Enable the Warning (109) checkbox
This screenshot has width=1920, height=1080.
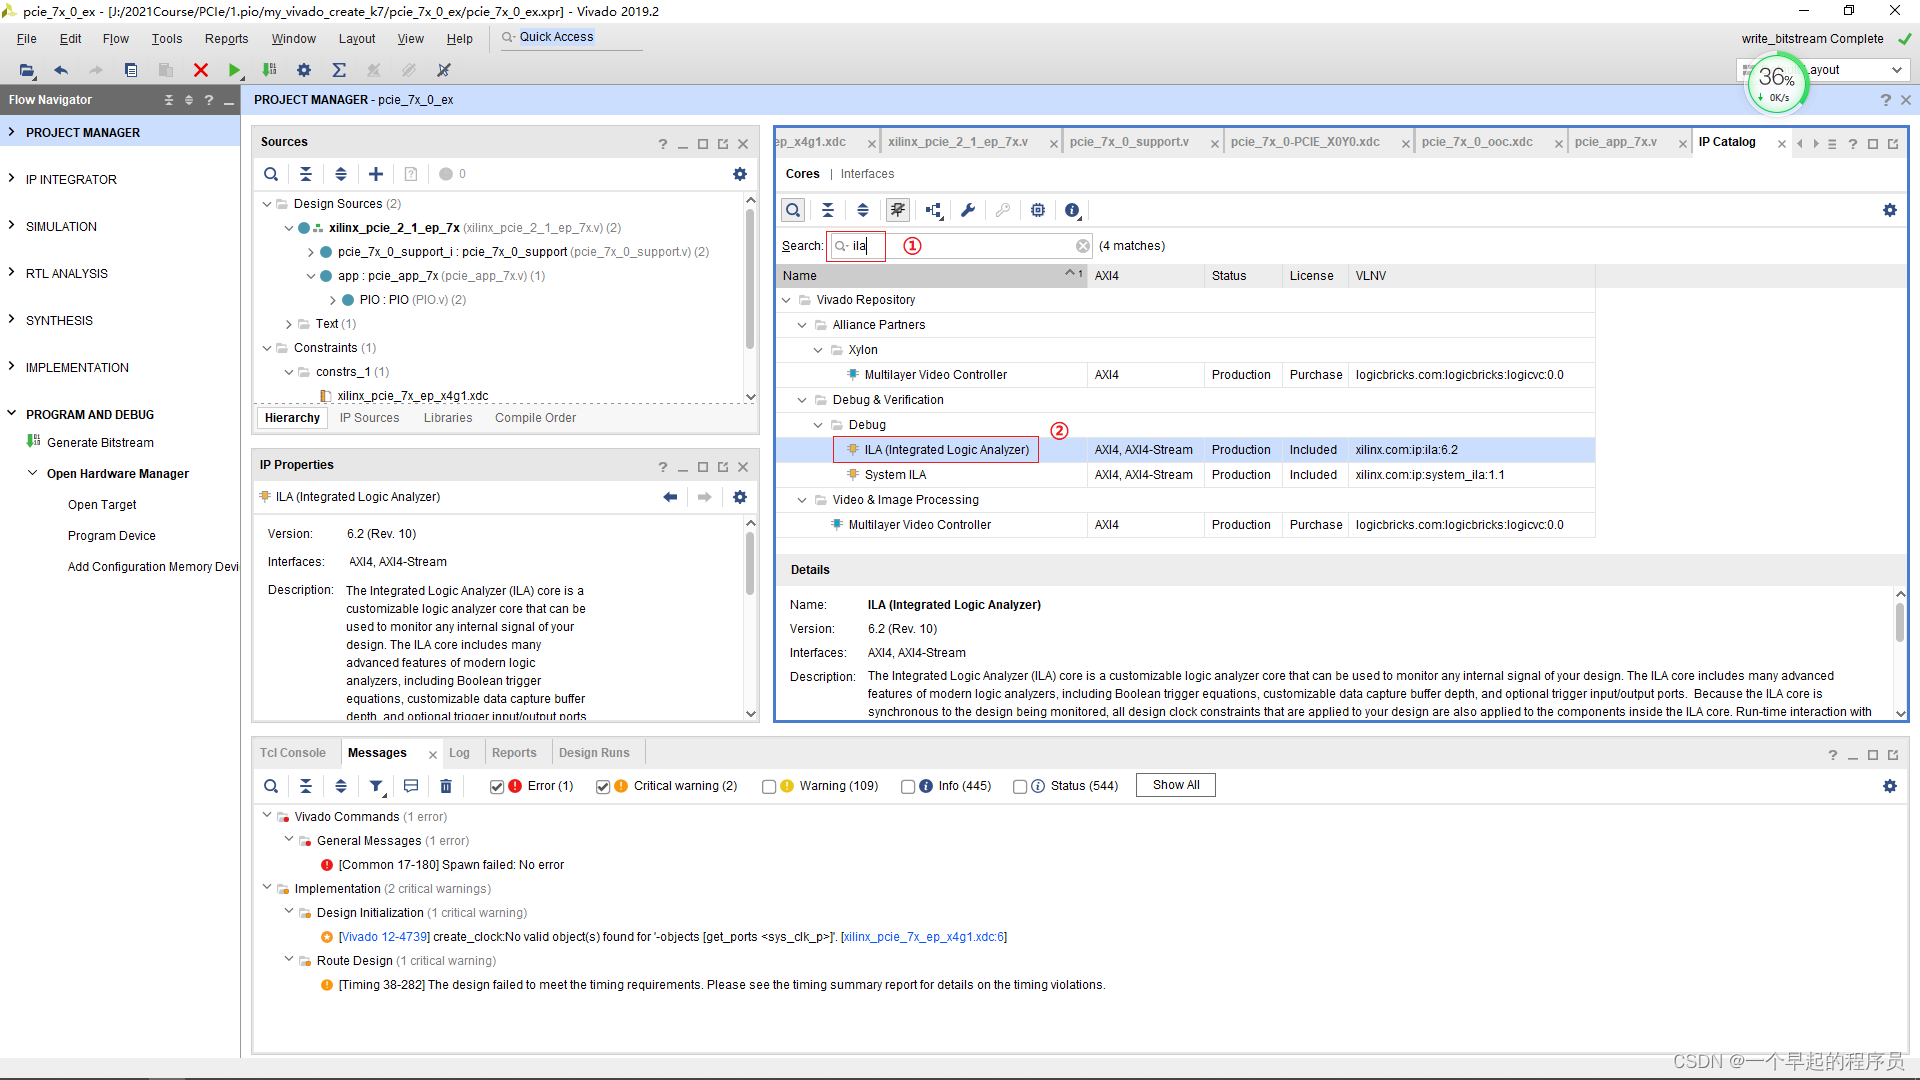tap(769, 787)
